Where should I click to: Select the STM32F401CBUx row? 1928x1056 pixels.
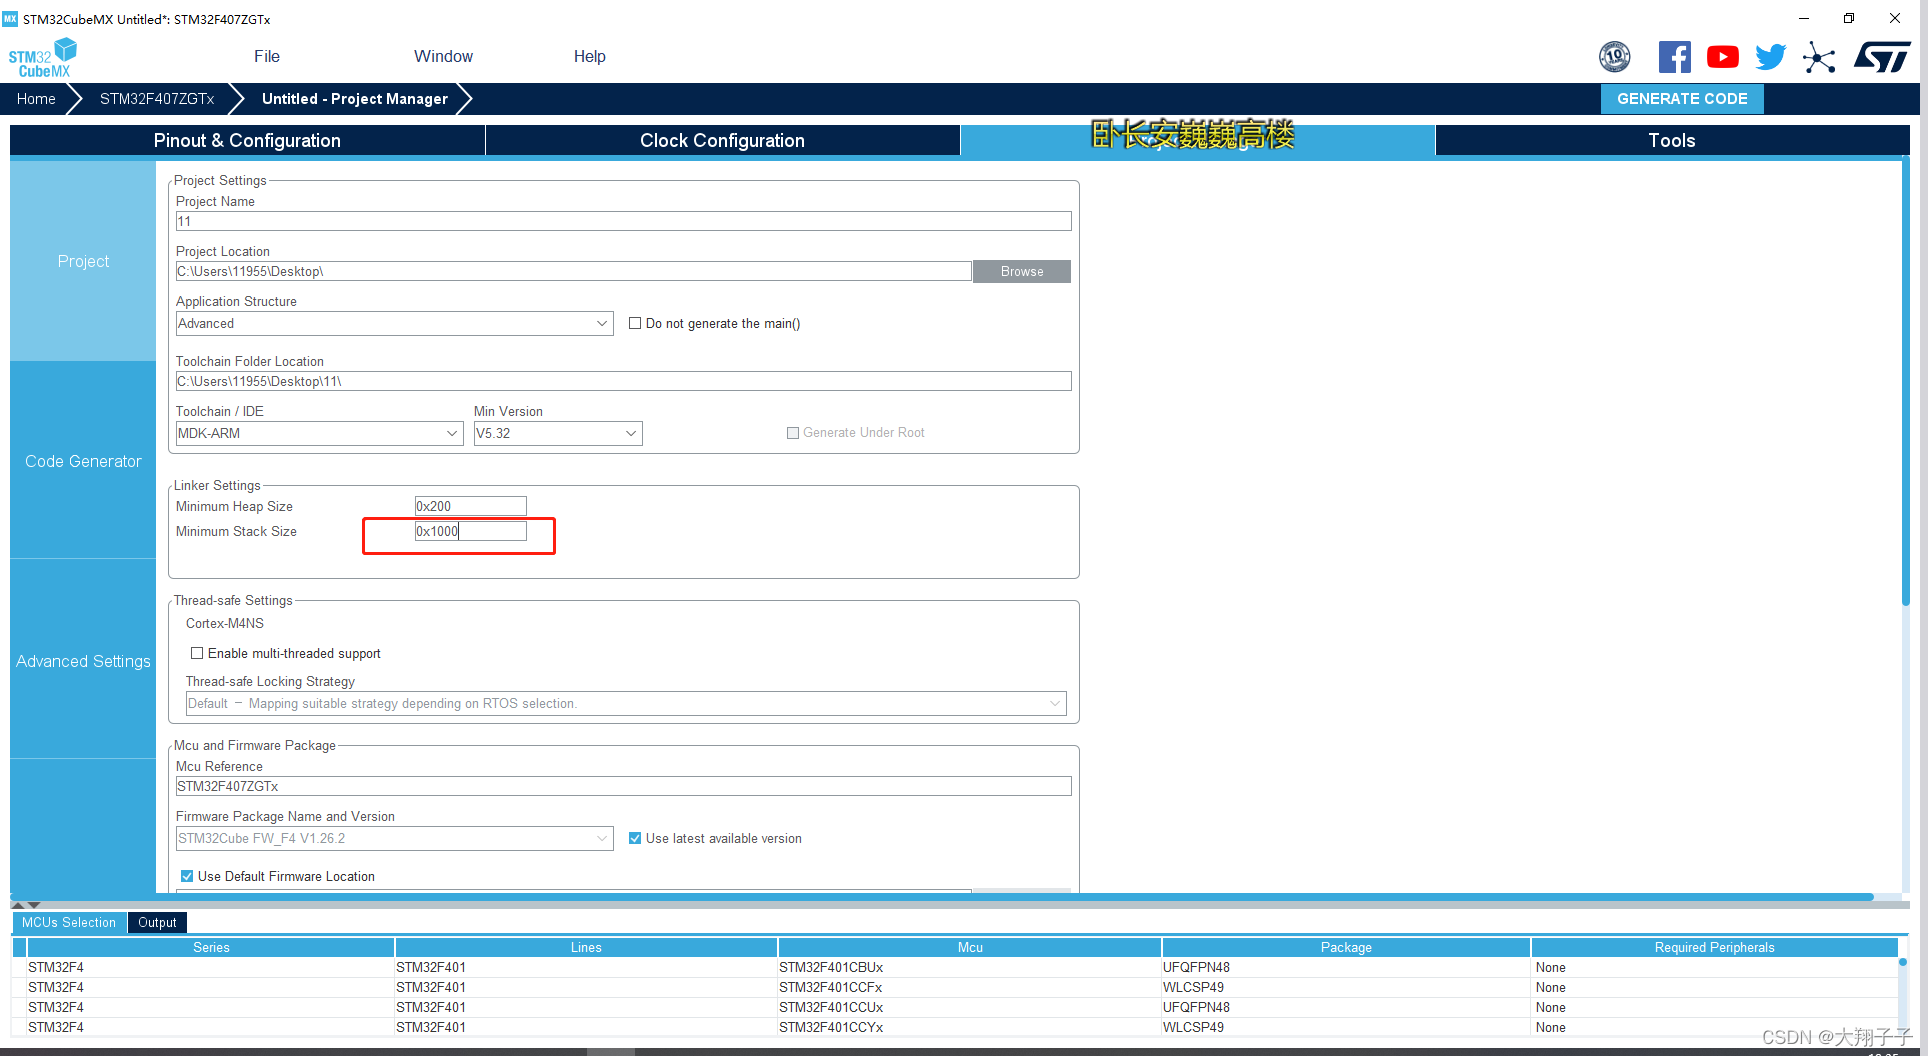coord(955,967)
